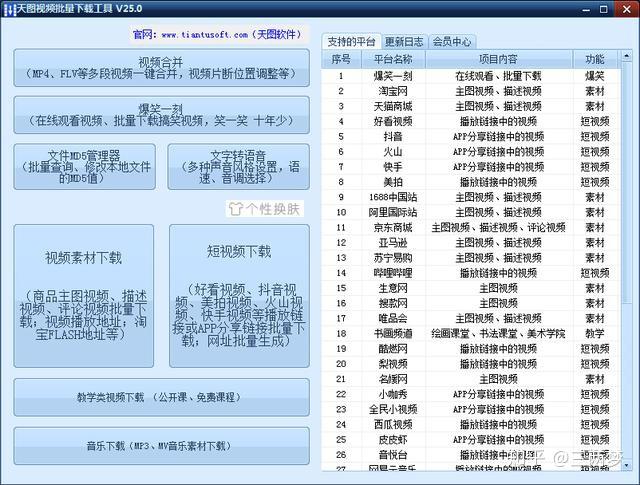The image size is (640, 485).
Task: Click 教学 function cell in row 18
Action: 595,334
